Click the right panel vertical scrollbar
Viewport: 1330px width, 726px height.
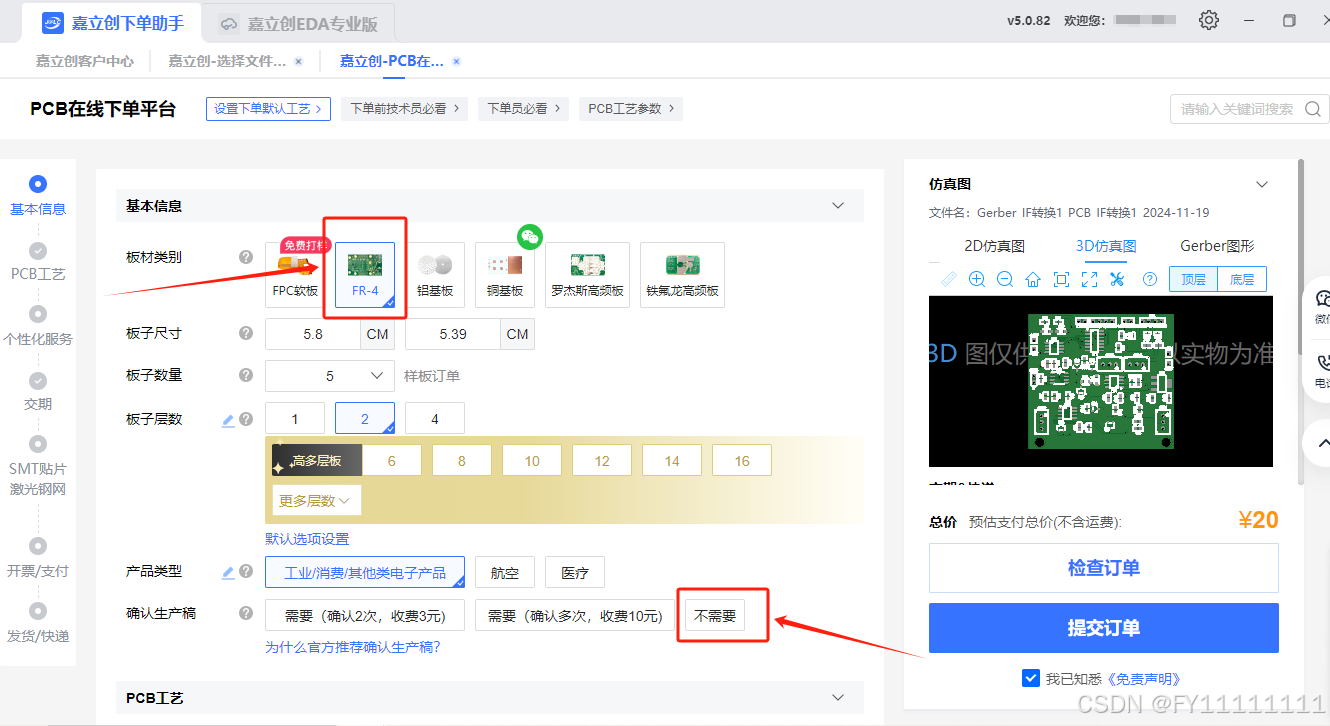point(1301,322)
